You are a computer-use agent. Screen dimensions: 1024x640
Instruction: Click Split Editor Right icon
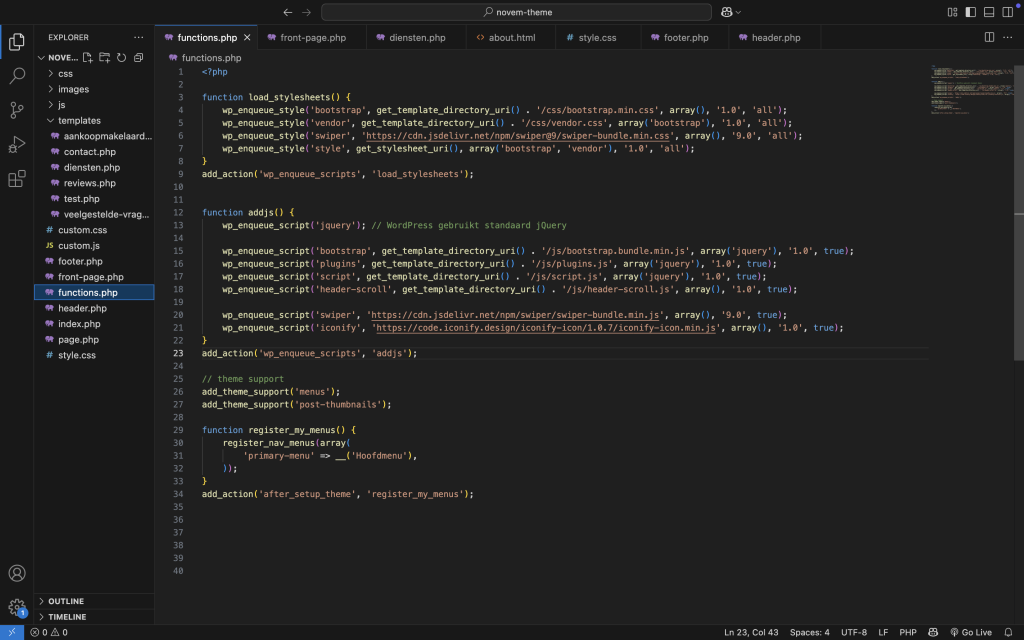[x=989, y=37]
